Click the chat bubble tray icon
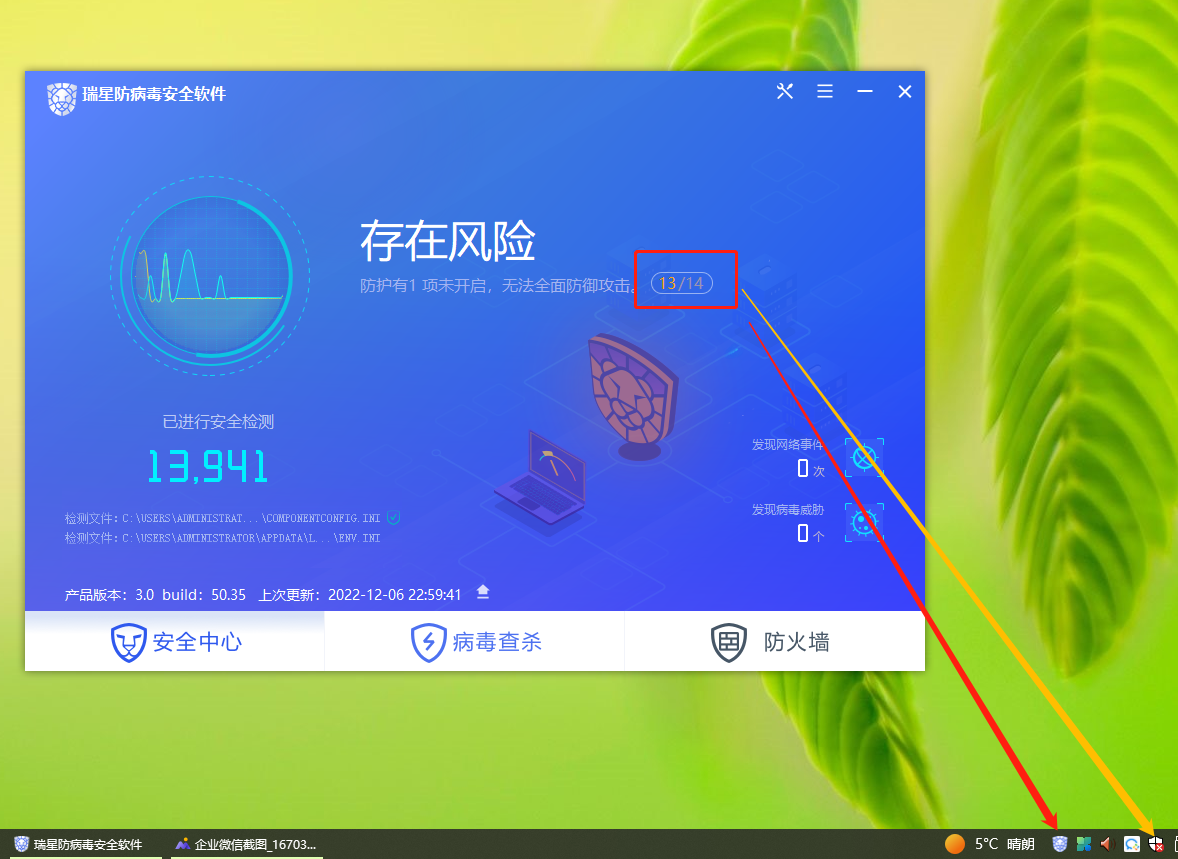This screenshot has height=859, width=1178. pos(1131,844)
